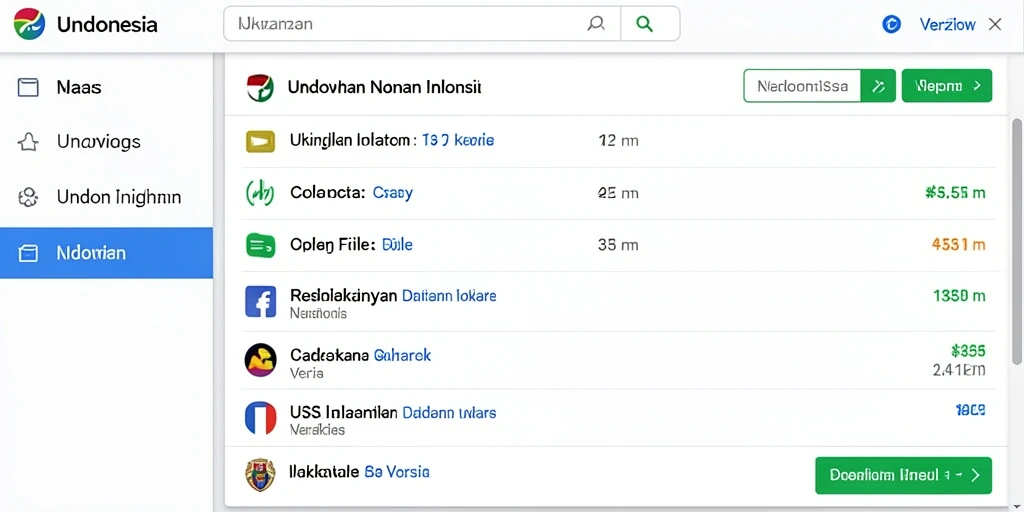Click the green $5,55 m amount
Viewport: 1024px width, 512px height.
tap(955, 193)
